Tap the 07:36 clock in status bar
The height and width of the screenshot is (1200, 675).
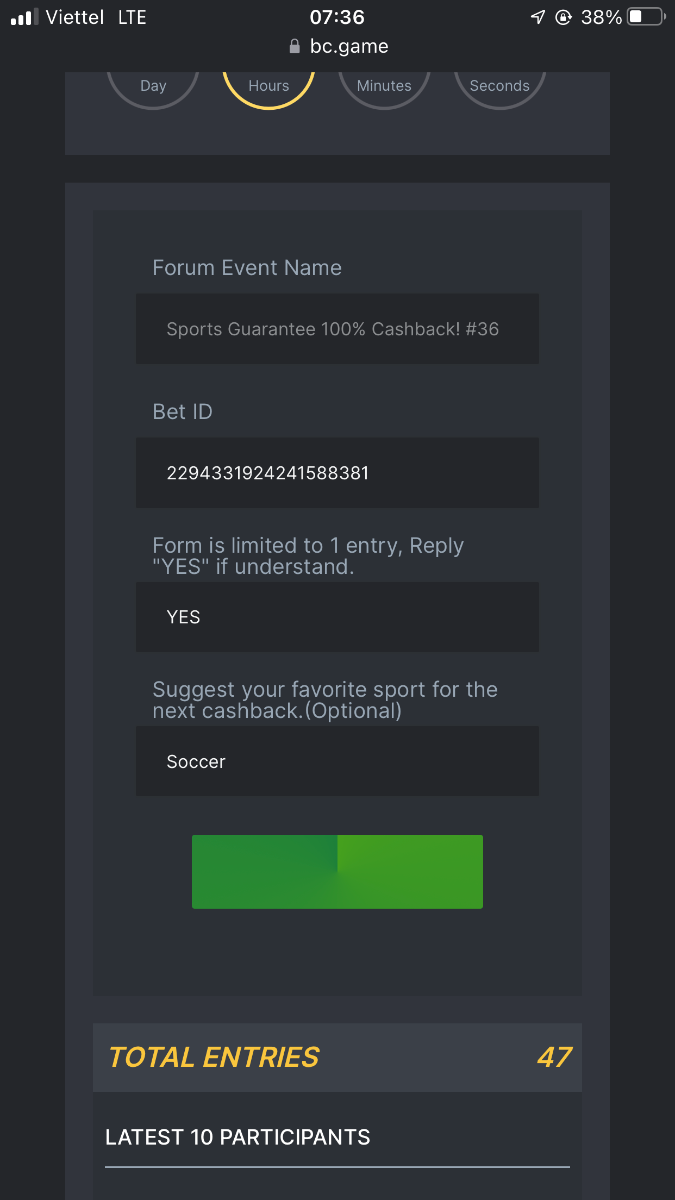337,17
